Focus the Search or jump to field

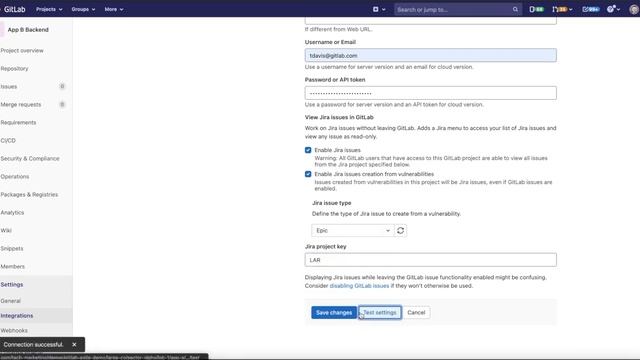pyautogui.click(x=458, y=9)
